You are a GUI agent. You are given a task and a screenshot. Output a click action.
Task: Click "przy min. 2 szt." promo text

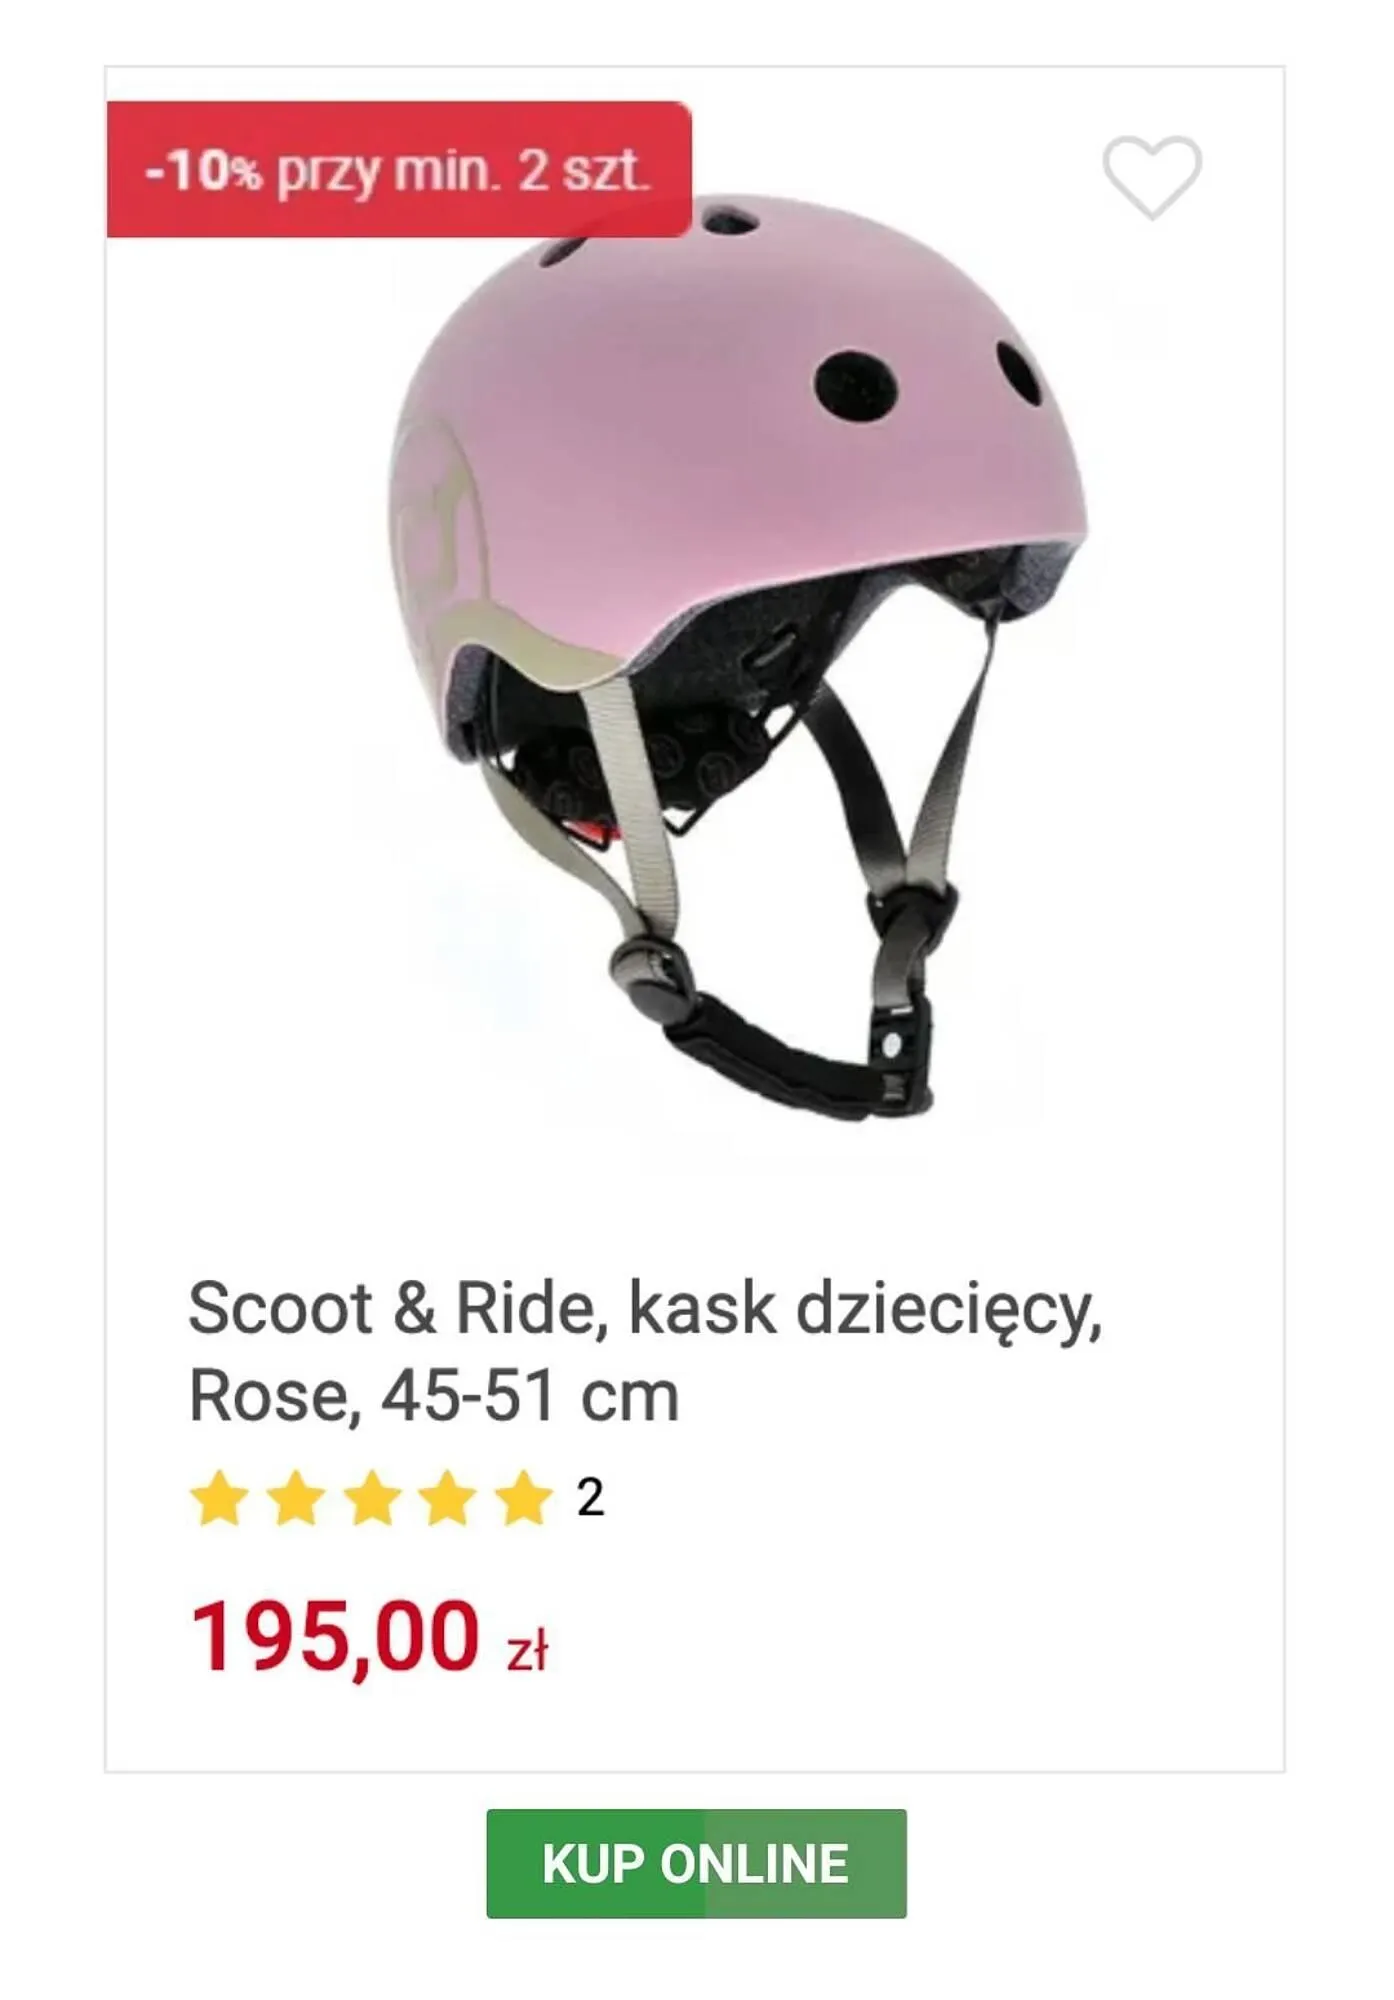coord(463,172)
